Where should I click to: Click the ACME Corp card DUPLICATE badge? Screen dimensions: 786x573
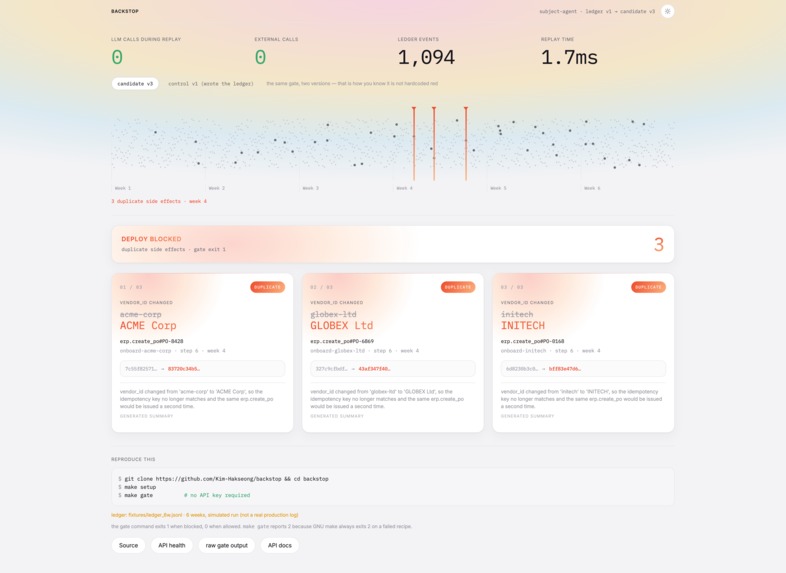point(268,287)
